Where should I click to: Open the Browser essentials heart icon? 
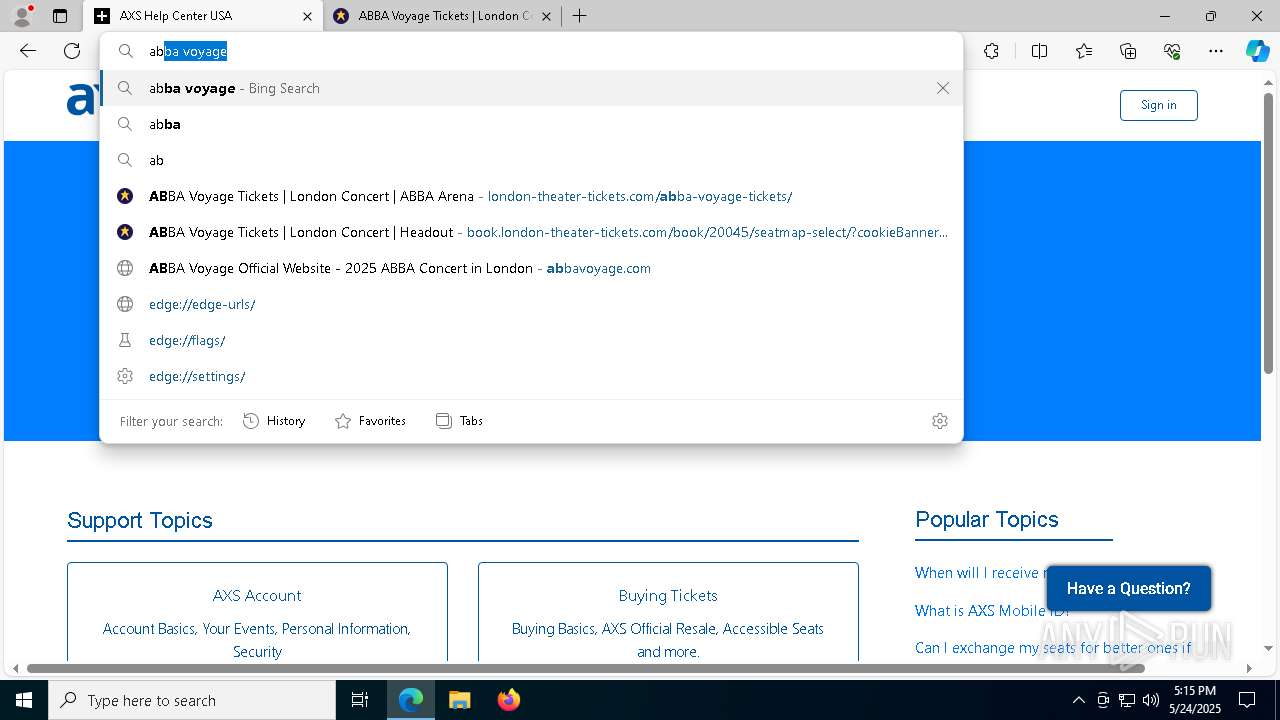point(1172,51)
